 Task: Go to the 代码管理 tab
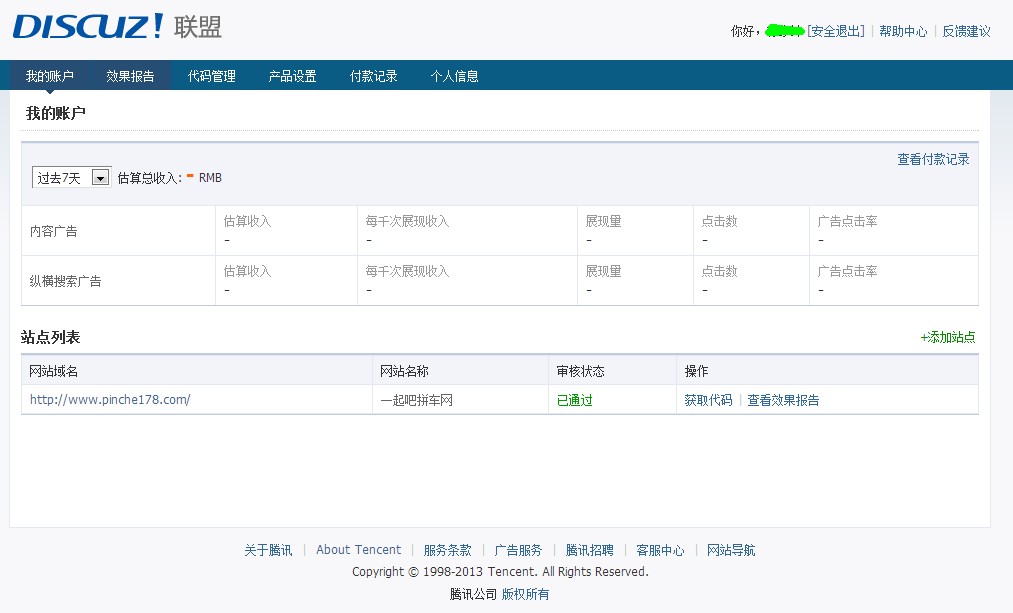coord(212,76)
